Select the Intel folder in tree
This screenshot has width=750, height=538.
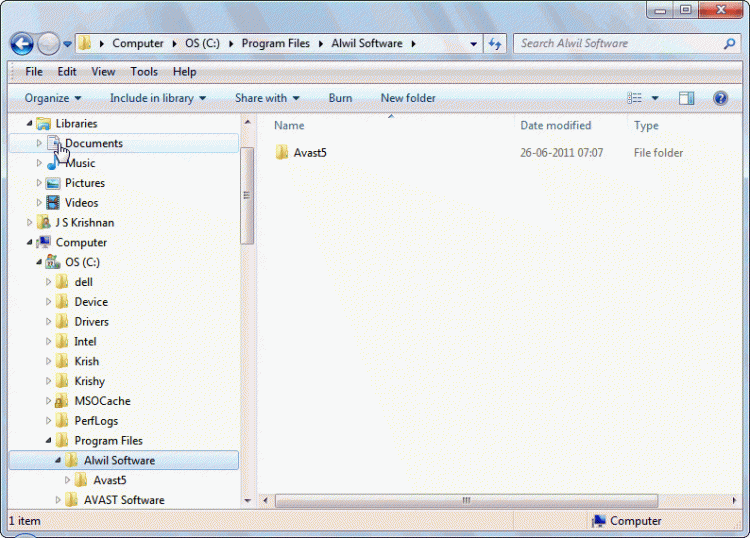pos(85,341)
